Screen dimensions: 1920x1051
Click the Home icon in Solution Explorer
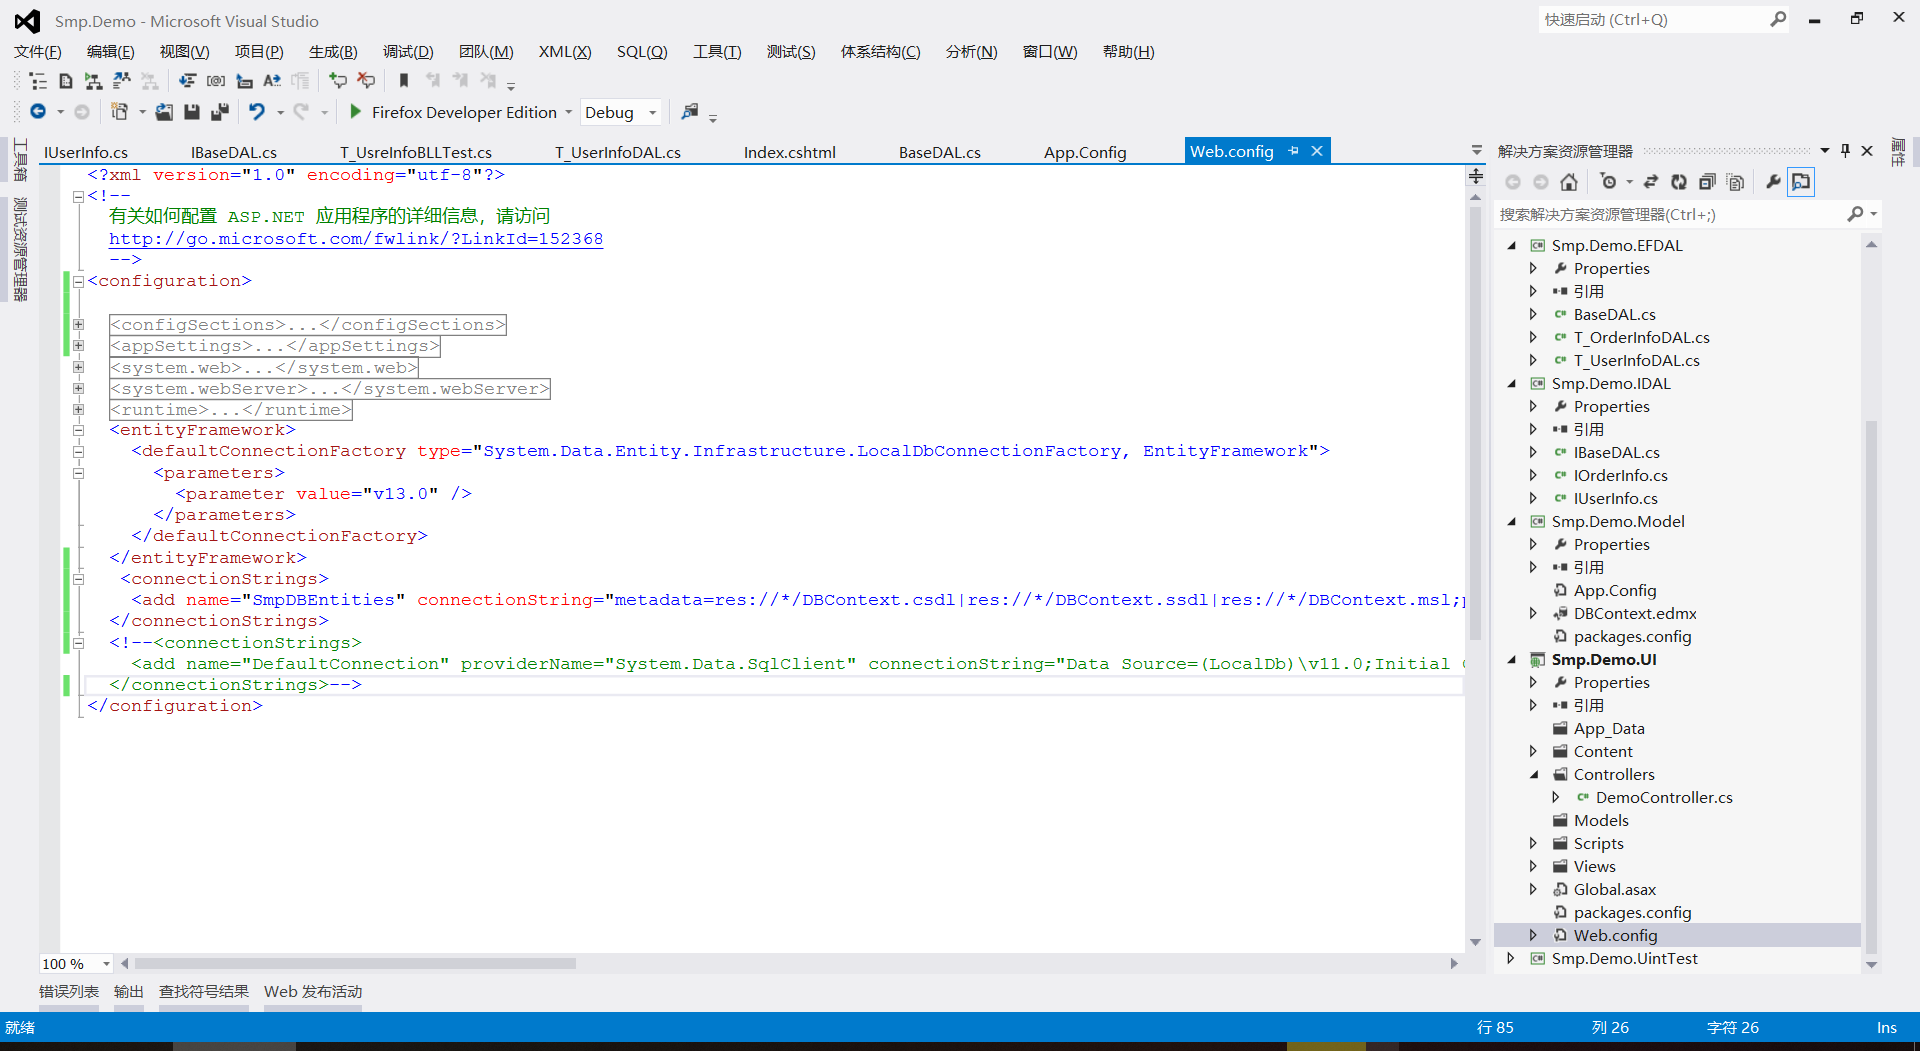[1569, 182]
